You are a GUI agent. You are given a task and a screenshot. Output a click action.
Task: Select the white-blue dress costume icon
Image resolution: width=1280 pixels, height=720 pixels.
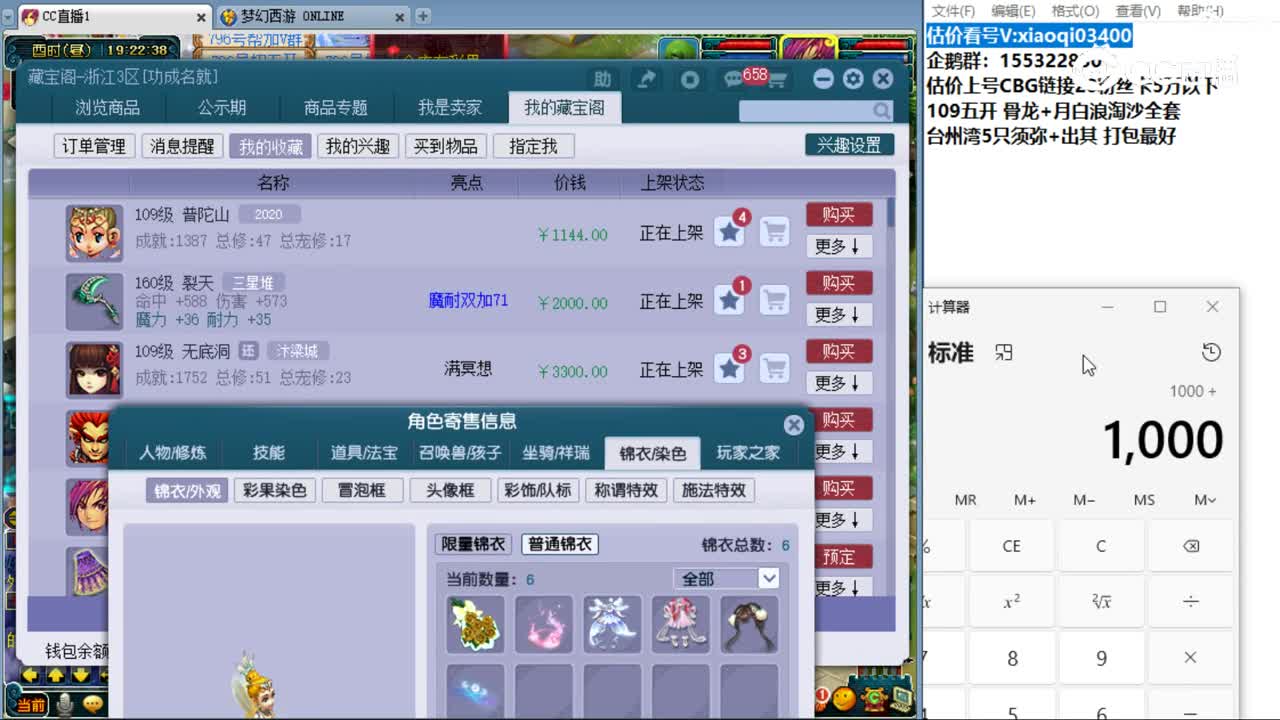pyautogui.click(x=612, y=625)
